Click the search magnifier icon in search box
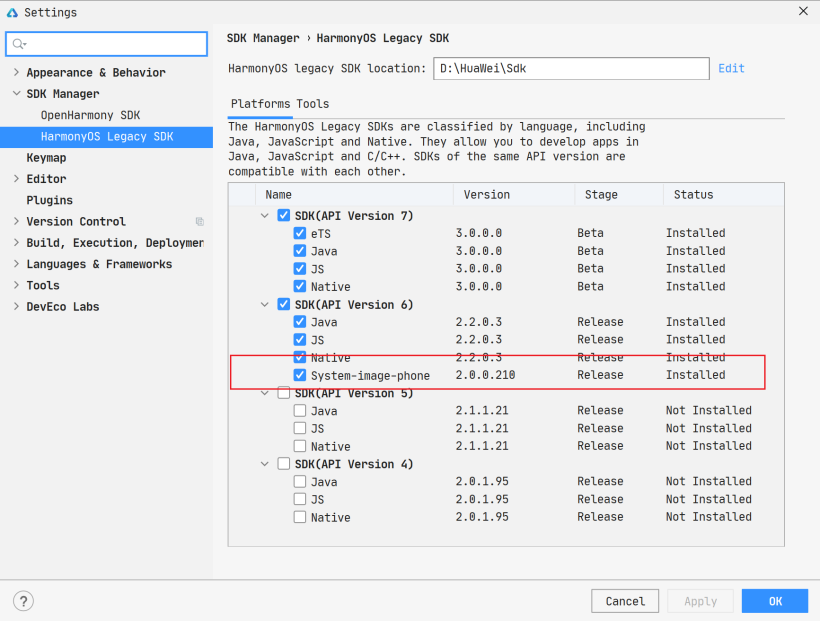 tap(19, 44)
